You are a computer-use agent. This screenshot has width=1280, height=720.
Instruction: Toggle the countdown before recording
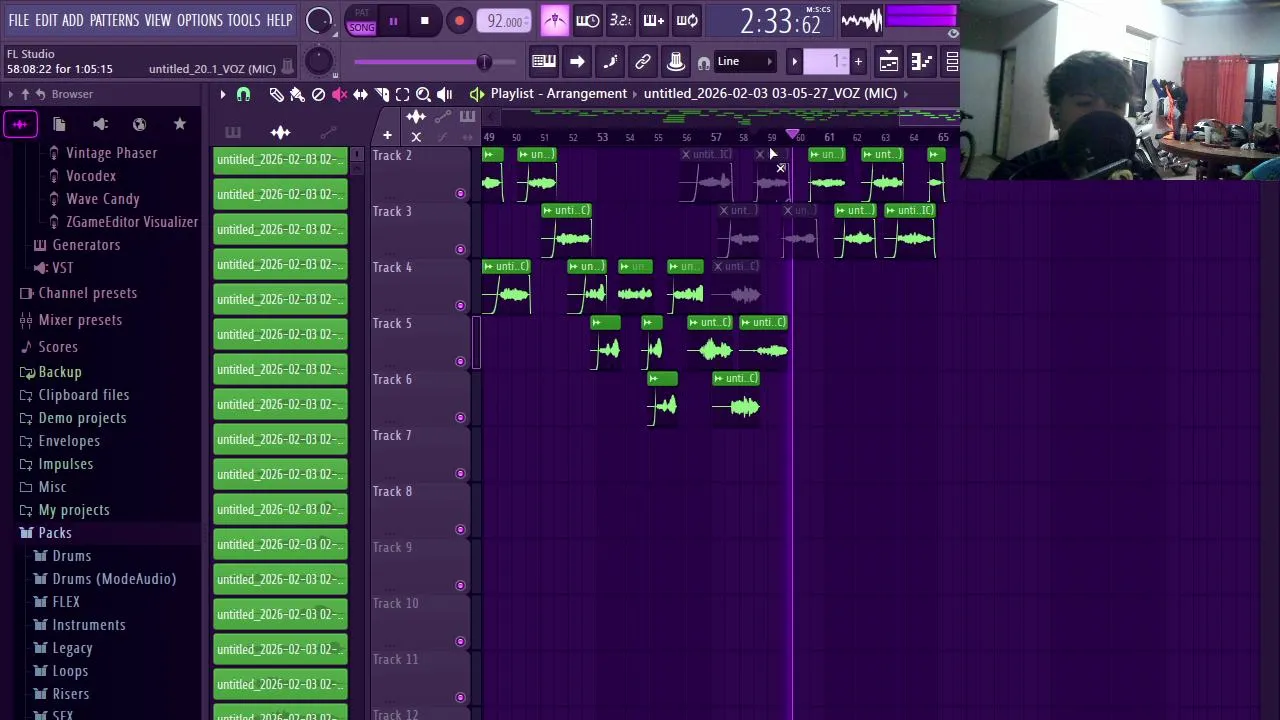click(x=620, y=20)
